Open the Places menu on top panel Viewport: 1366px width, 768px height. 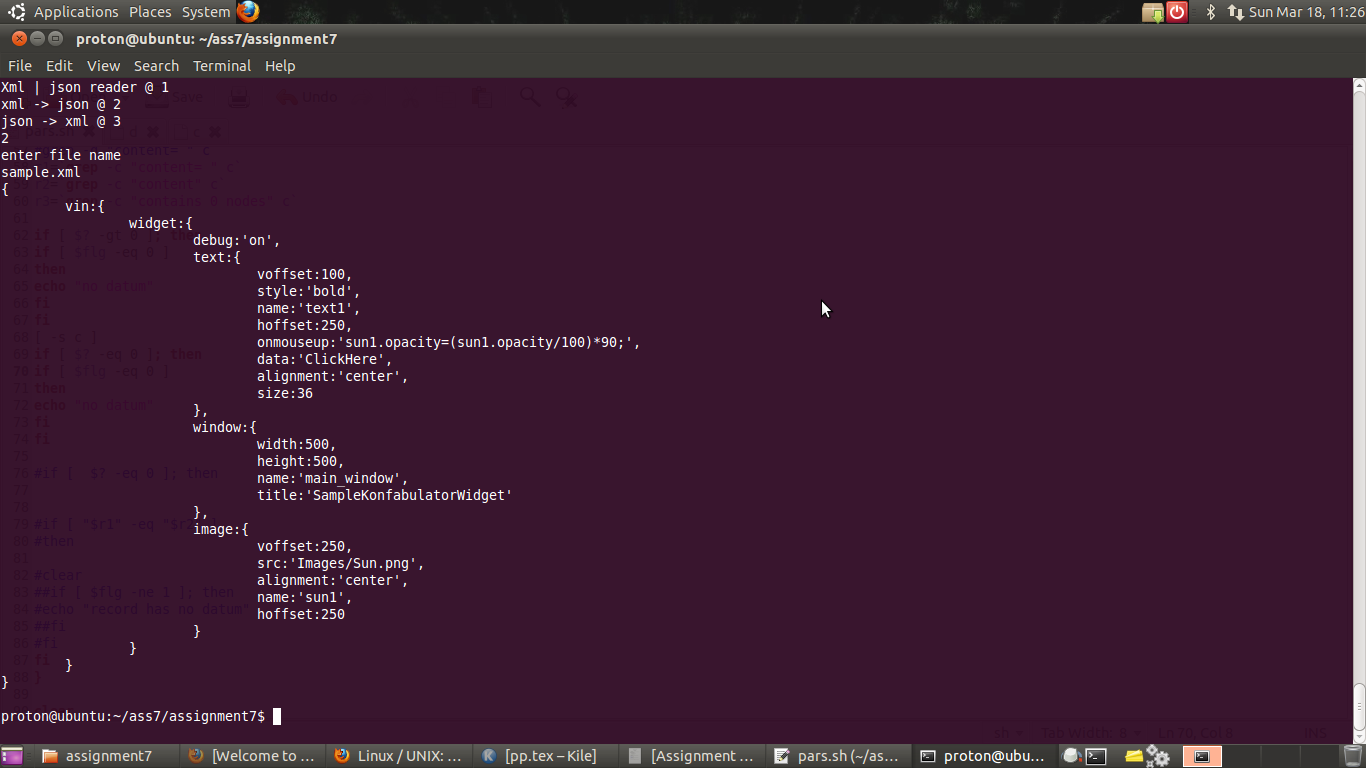(x=150, y=12)
